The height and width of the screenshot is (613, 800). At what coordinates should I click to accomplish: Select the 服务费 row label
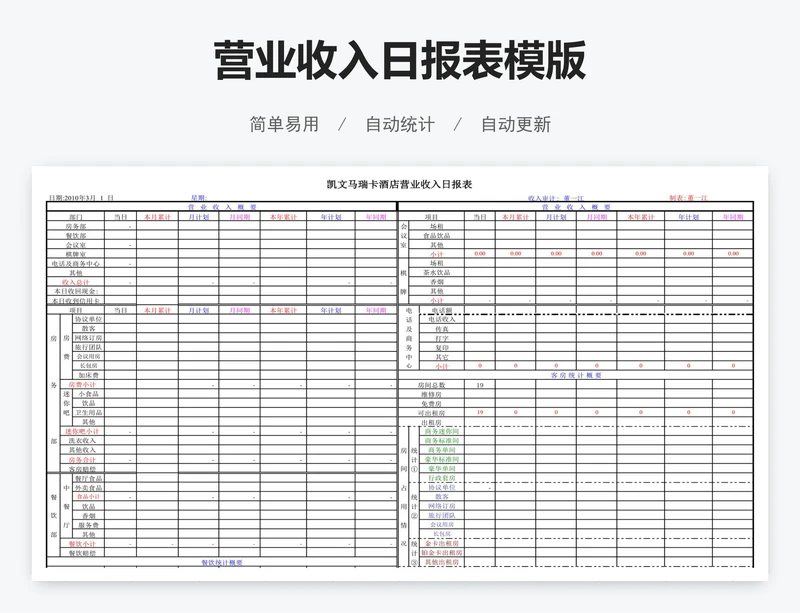pos(88,525)
